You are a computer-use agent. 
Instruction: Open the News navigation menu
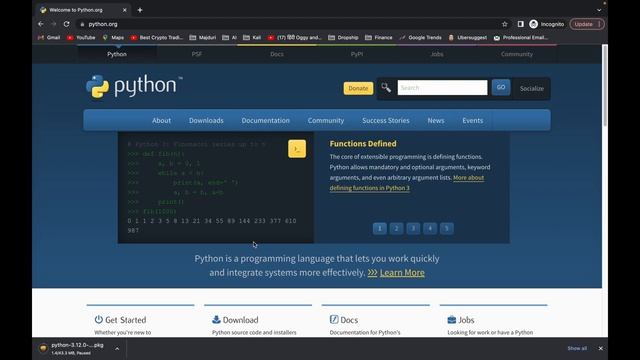[436, 120]
